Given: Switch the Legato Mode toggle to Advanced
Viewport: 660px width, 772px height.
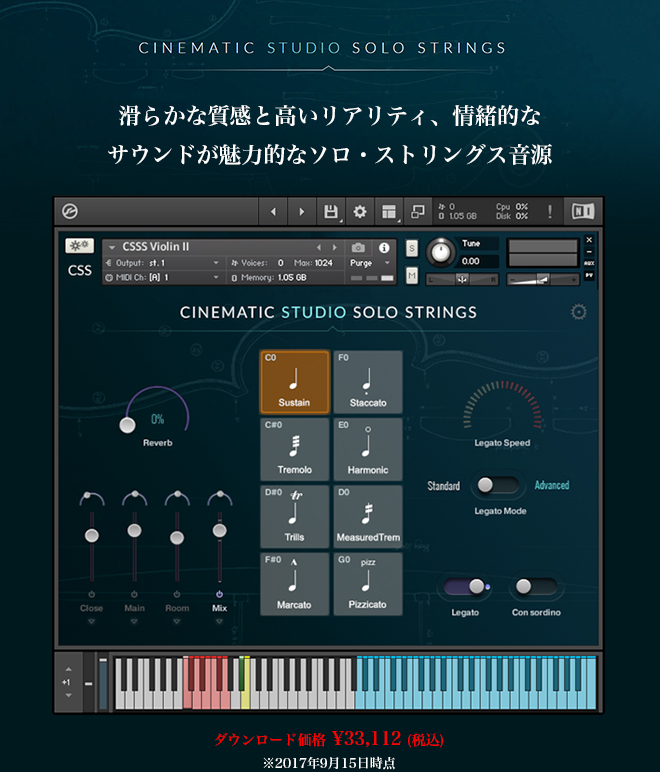Looking at the screenshot, I should 497,486.
